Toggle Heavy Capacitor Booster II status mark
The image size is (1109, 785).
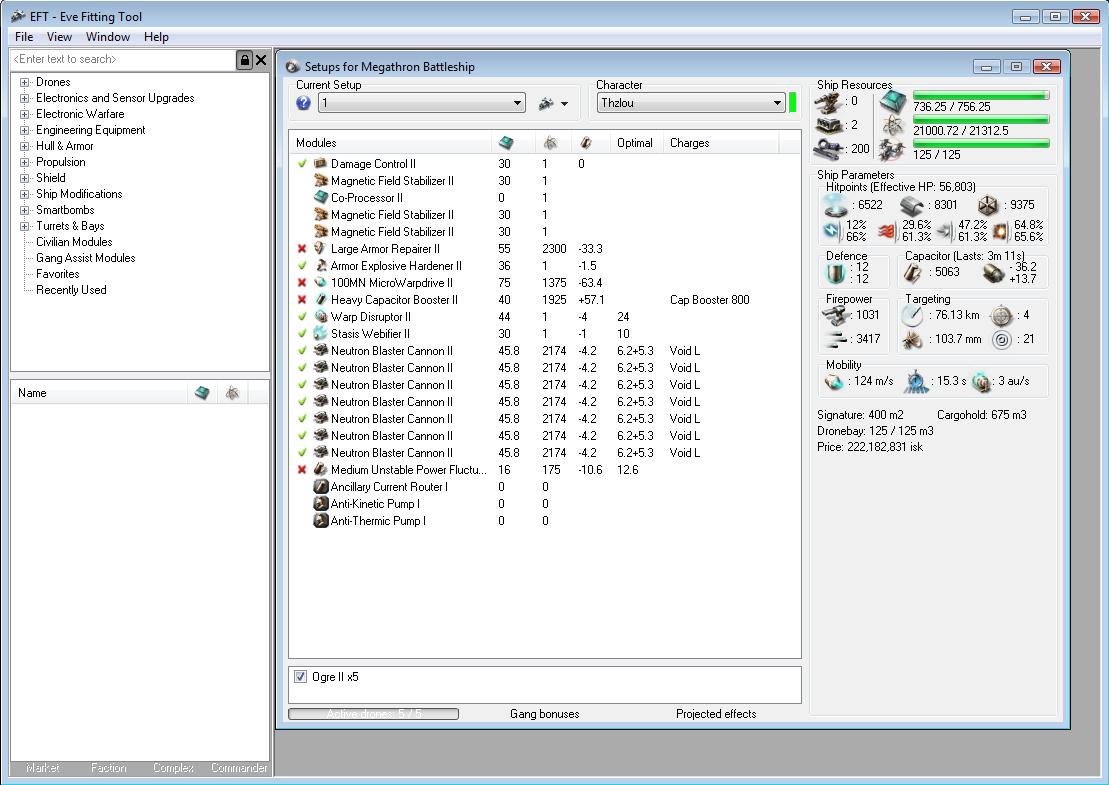[302, 299]
